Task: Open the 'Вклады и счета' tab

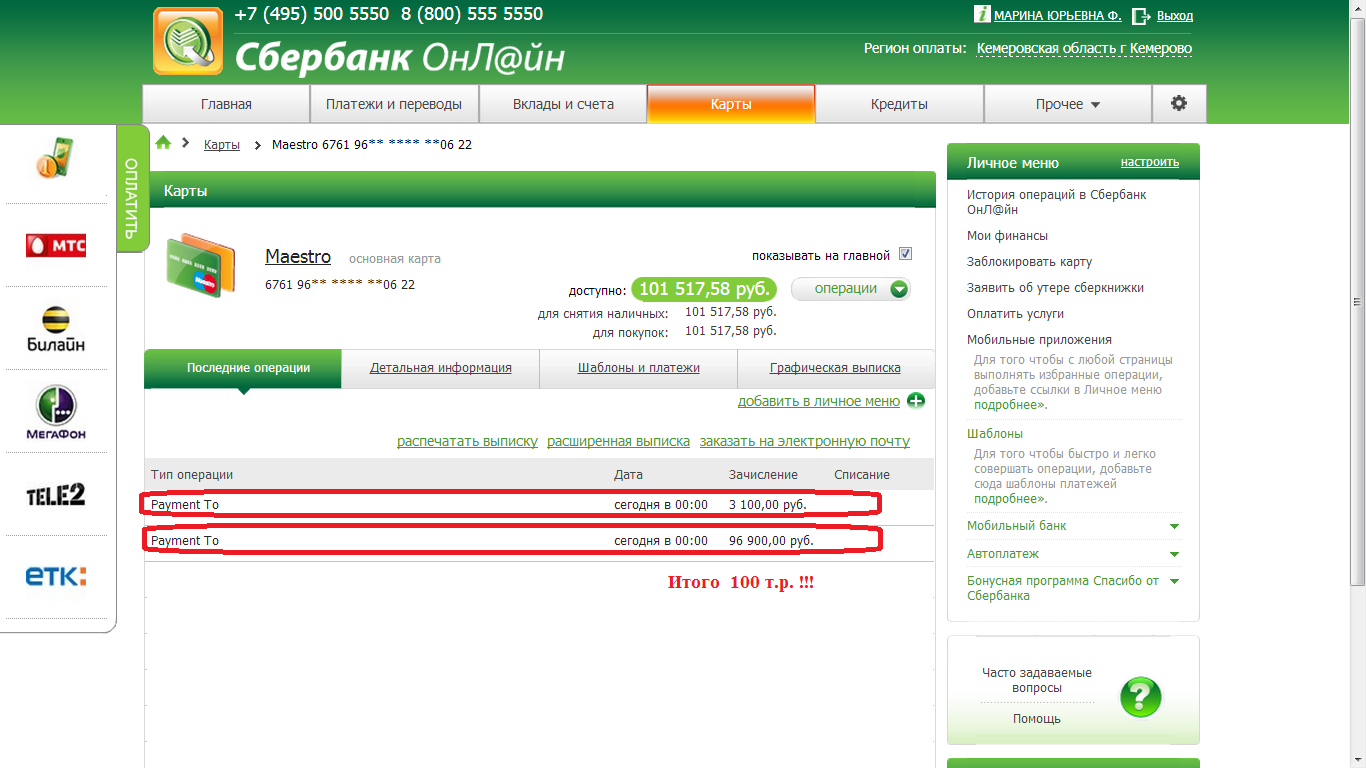Action: click(x=563, y=104)
